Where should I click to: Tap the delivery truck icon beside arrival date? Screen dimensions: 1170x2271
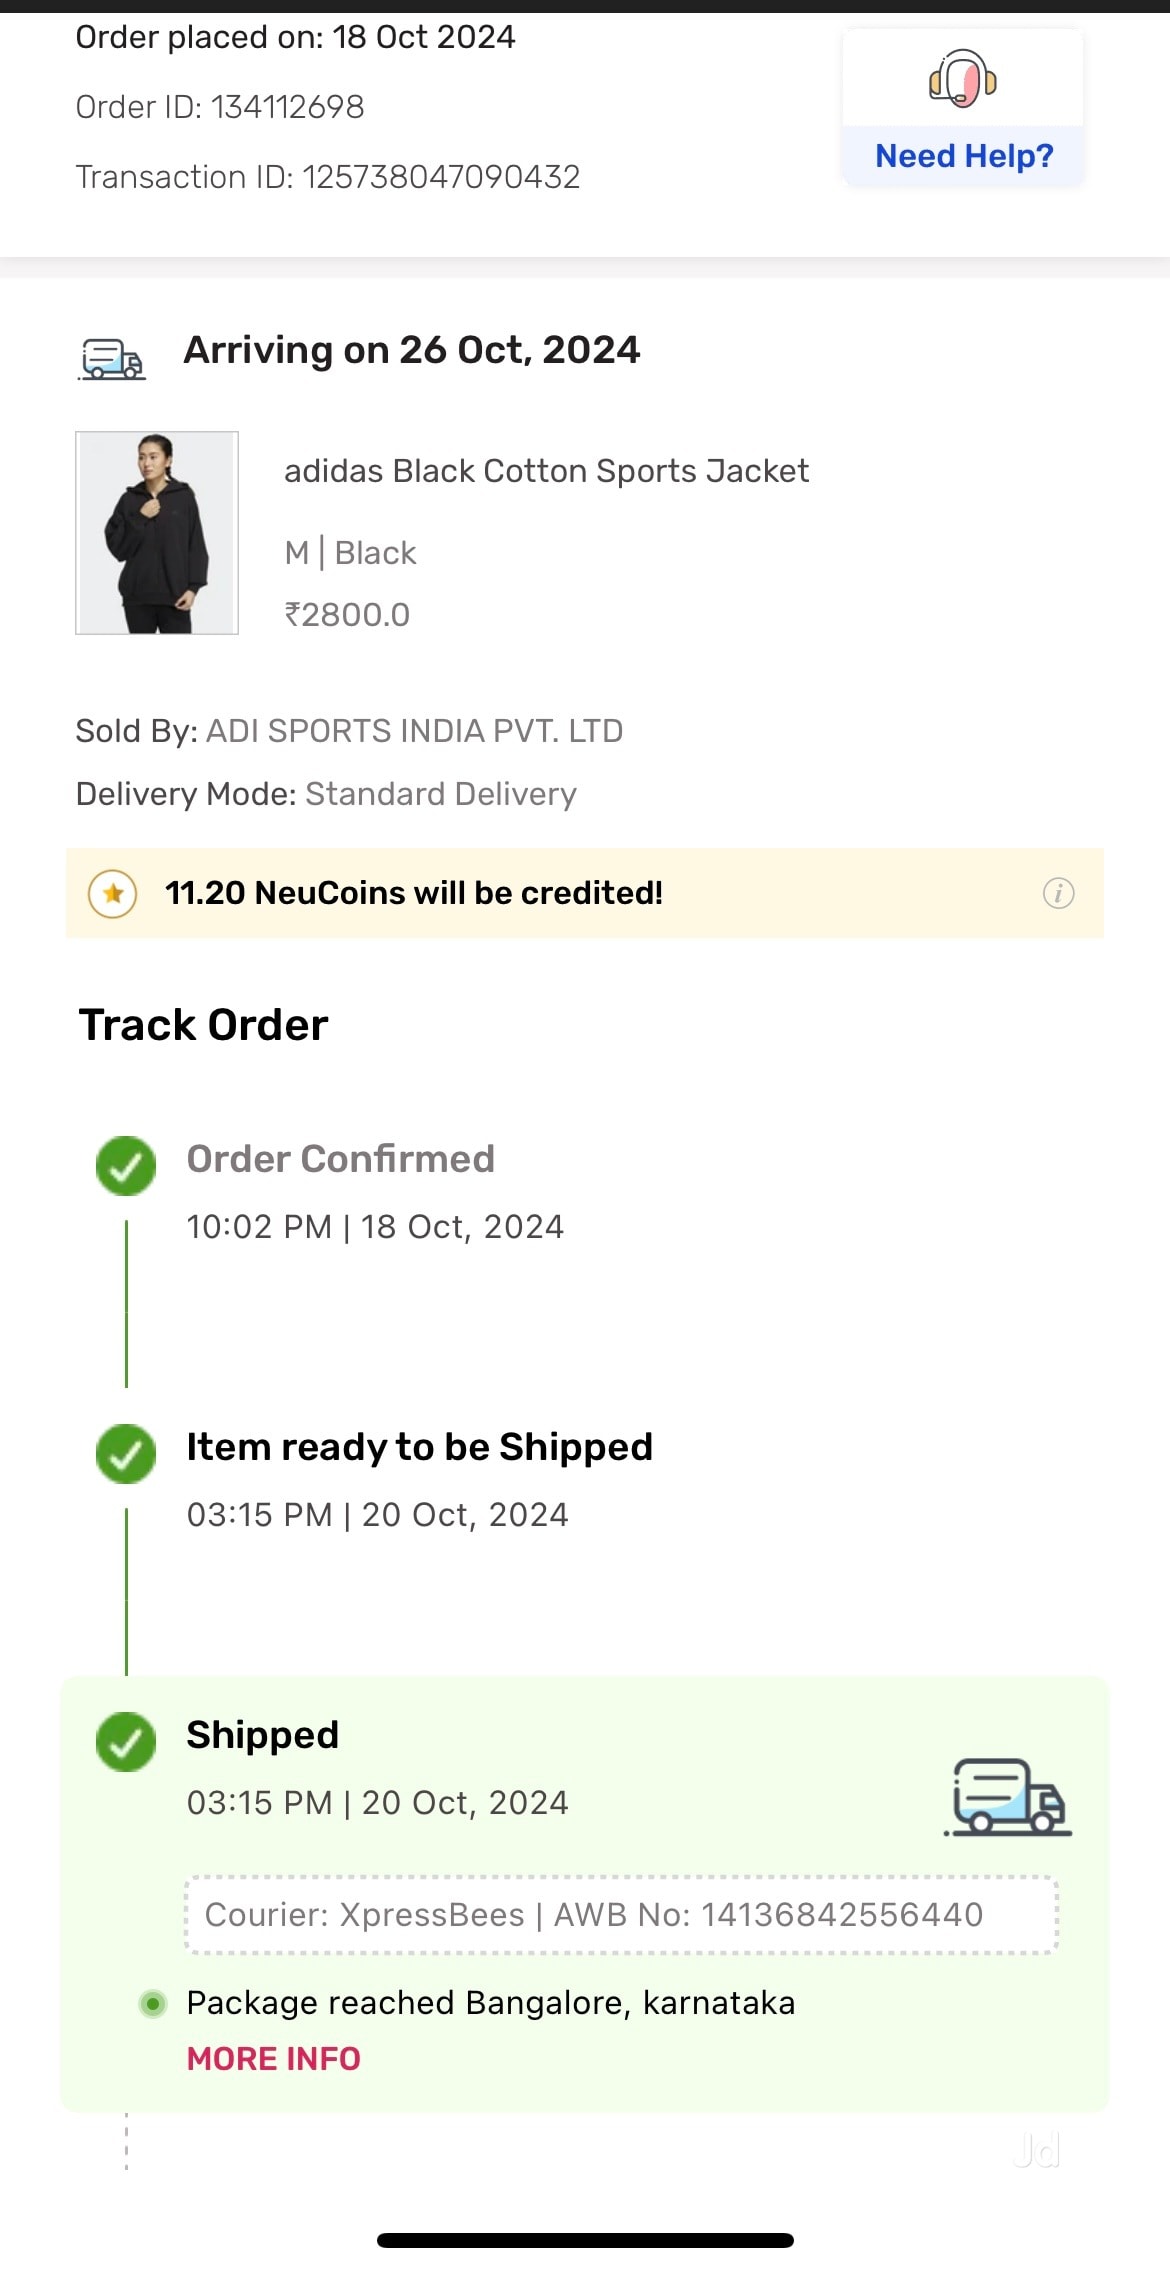pyautogui.click(x=112, y=358)
